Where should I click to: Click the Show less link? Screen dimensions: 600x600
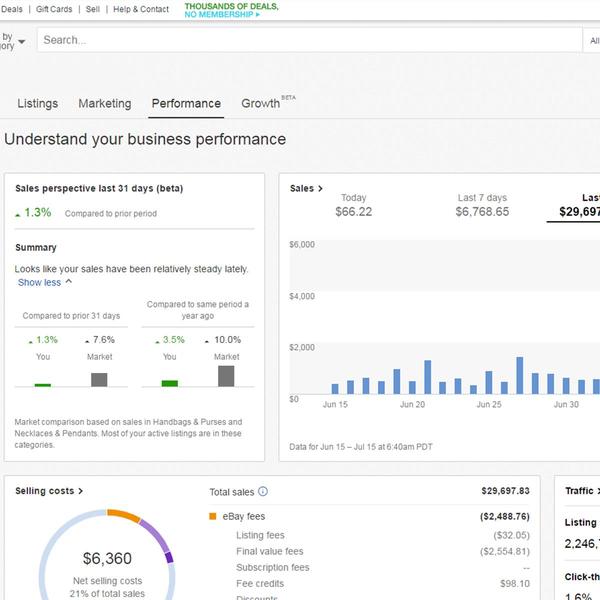coord(39,282)
